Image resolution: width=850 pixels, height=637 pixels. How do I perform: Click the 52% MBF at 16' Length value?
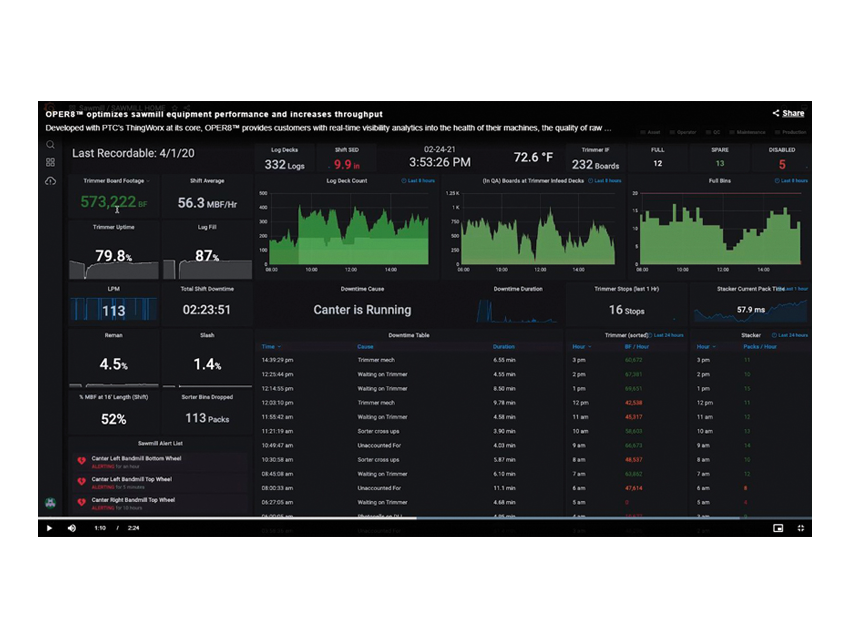(x=114, y=419)
